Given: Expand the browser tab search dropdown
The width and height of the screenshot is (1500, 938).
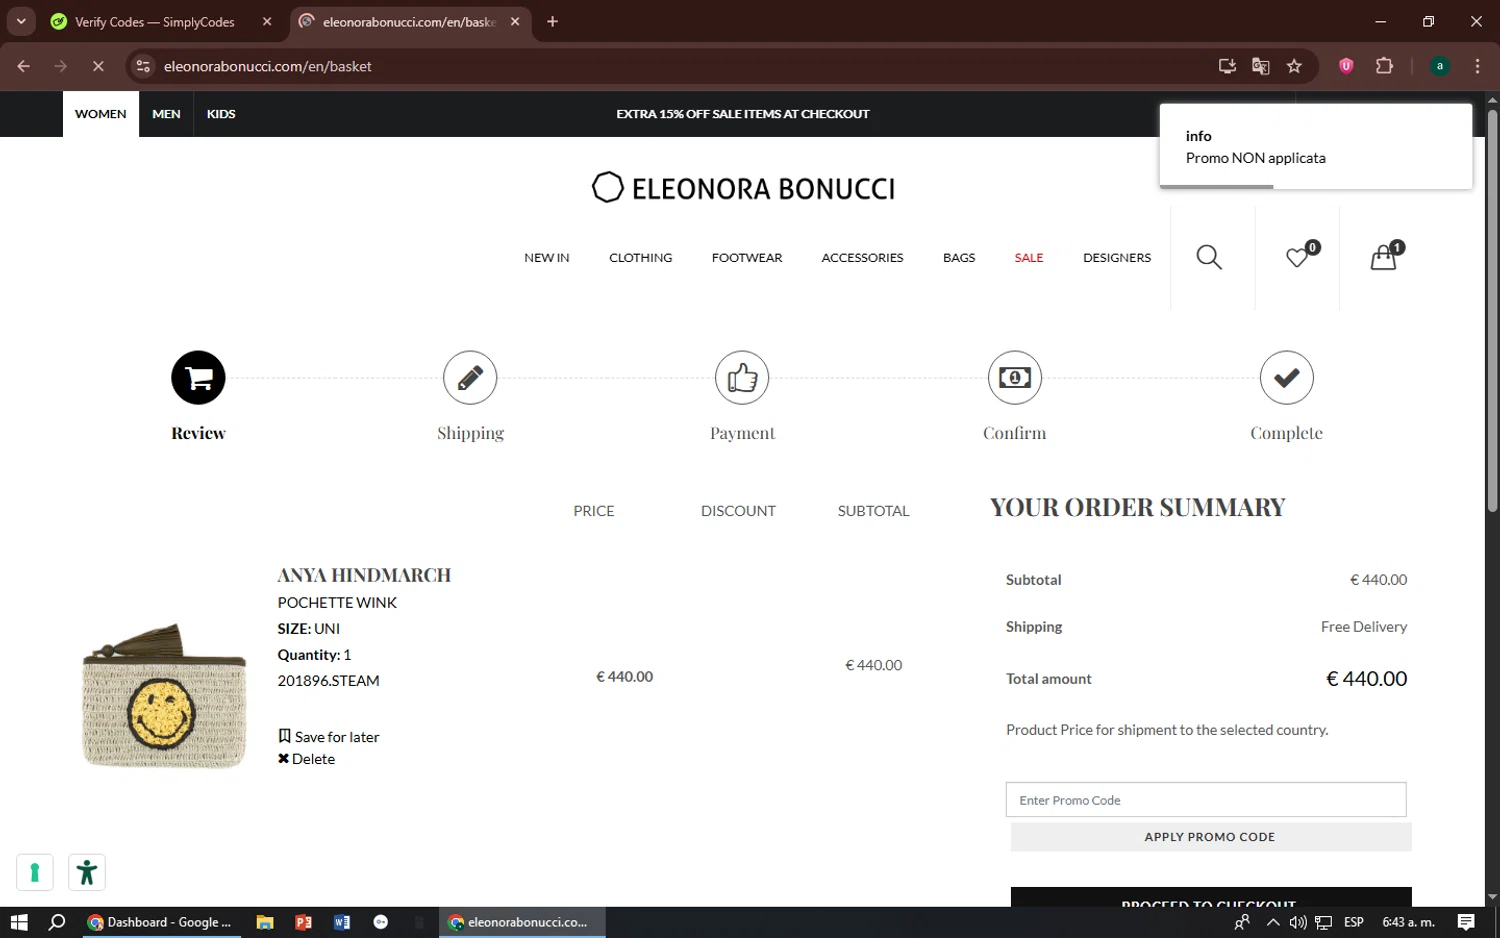Looking at the screenshot, I should click(21, 21).
